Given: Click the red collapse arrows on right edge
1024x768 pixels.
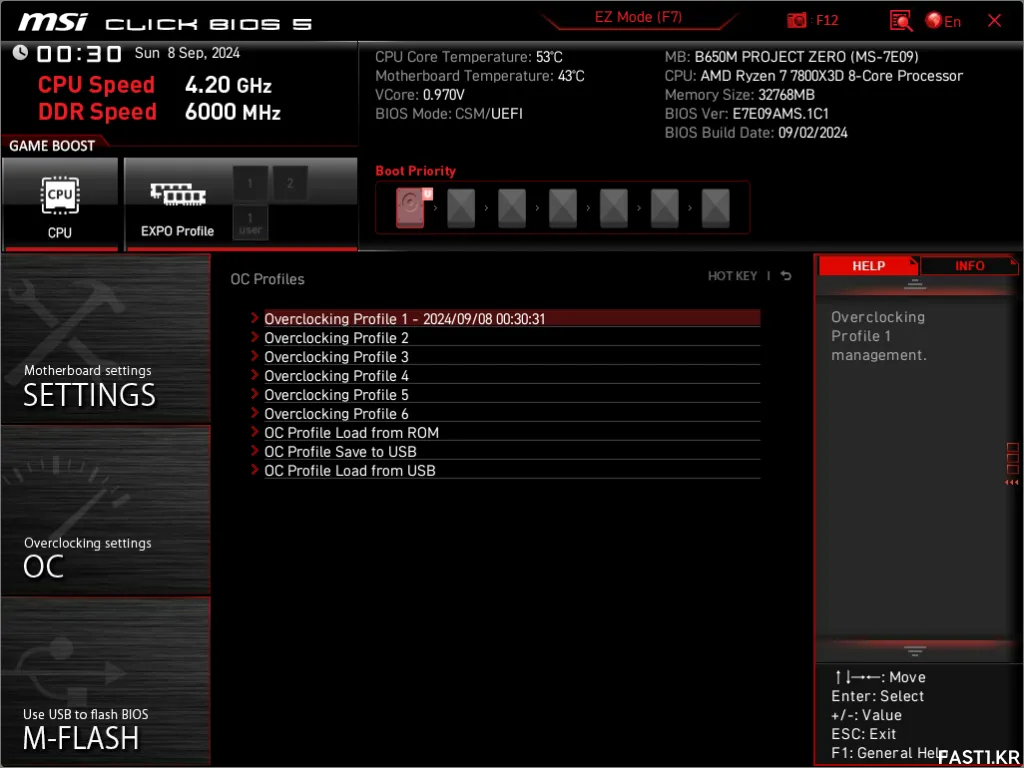Looking at the screenshot, I should click(1012, 483).
